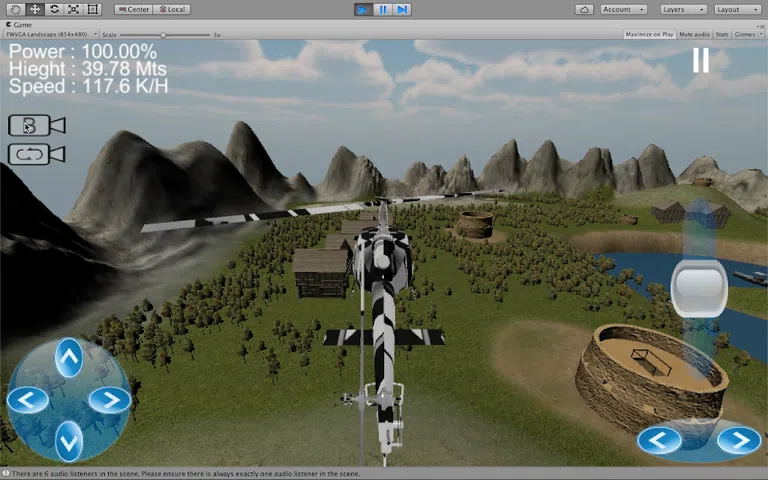The height and width of the screenshot is (480, 768).
Task: Select the Game tab
Action: pyautogui.click(x=19, y=24)
